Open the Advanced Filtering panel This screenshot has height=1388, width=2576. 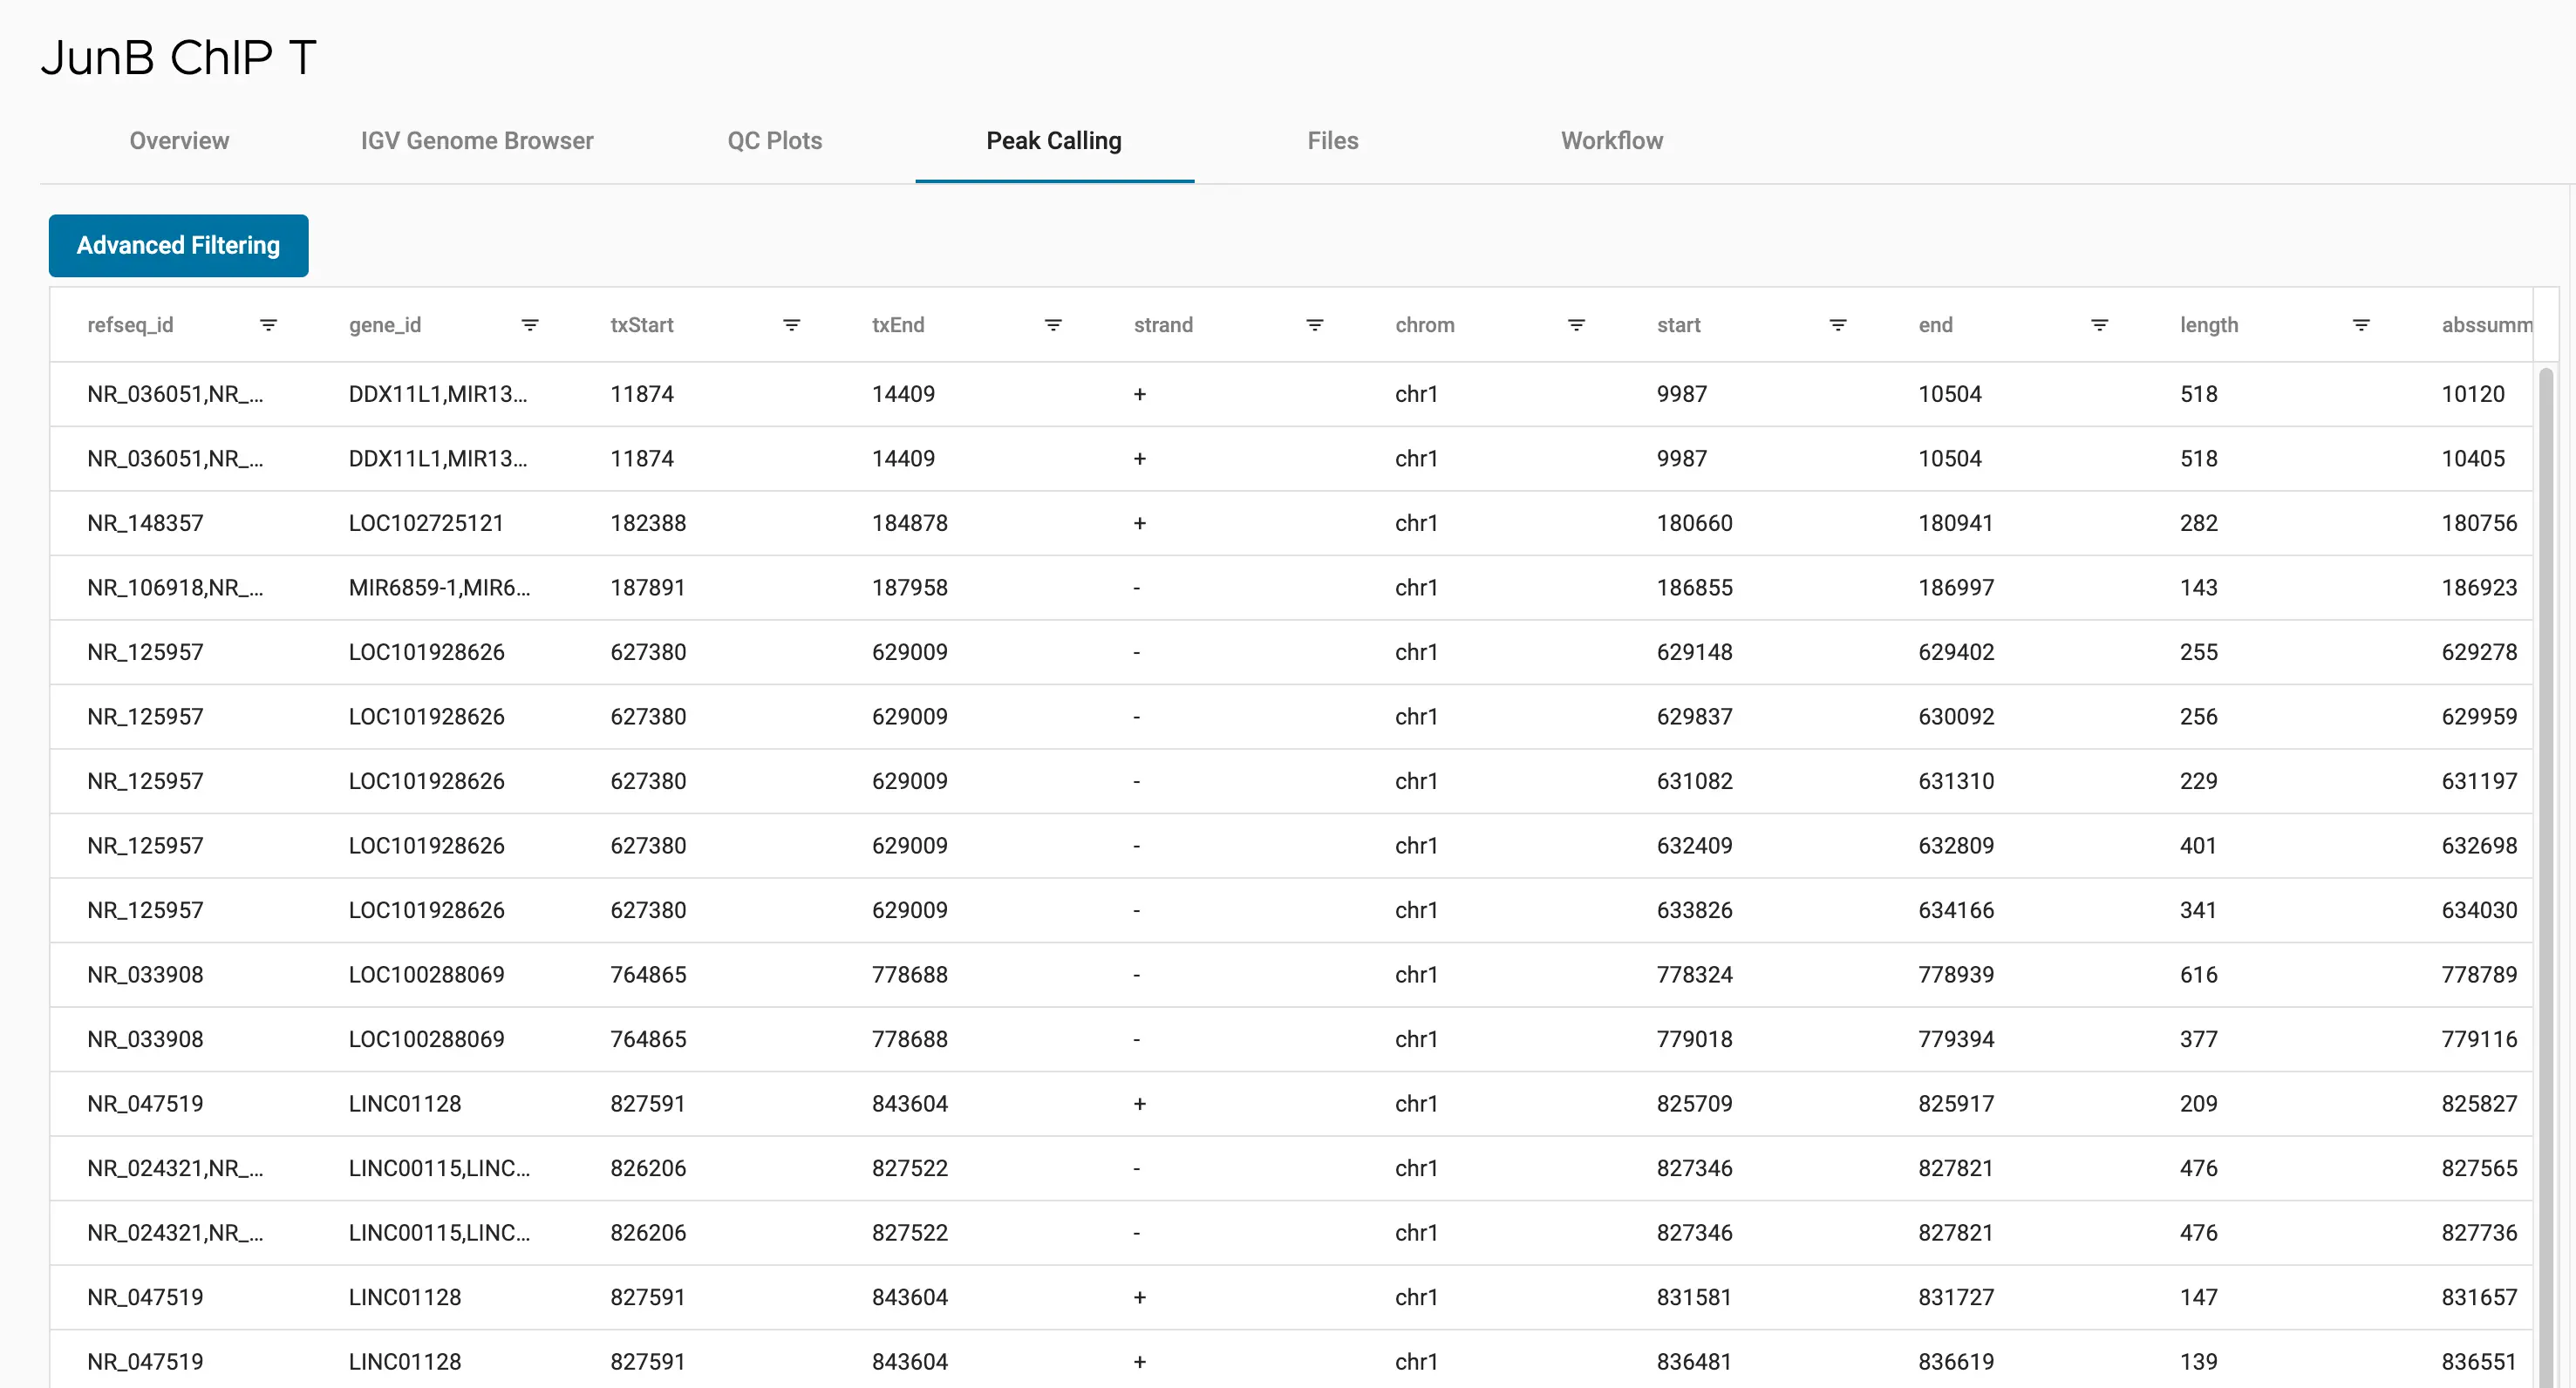(180, 244)
